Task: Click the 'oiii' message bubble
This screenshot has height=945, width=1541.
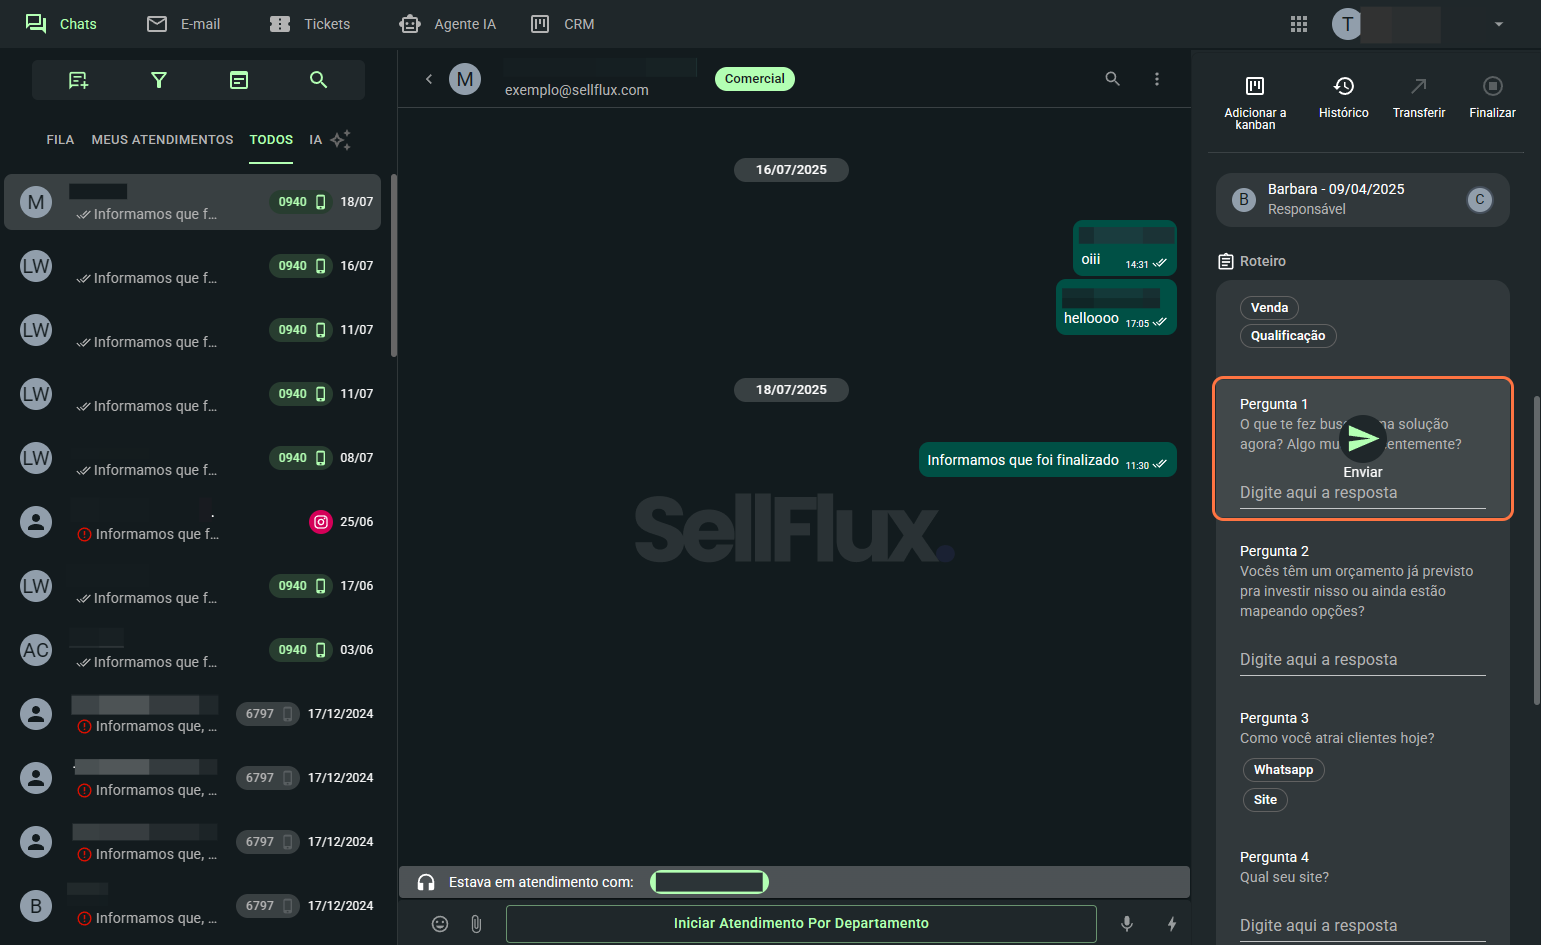Action: click(1125, 248)
